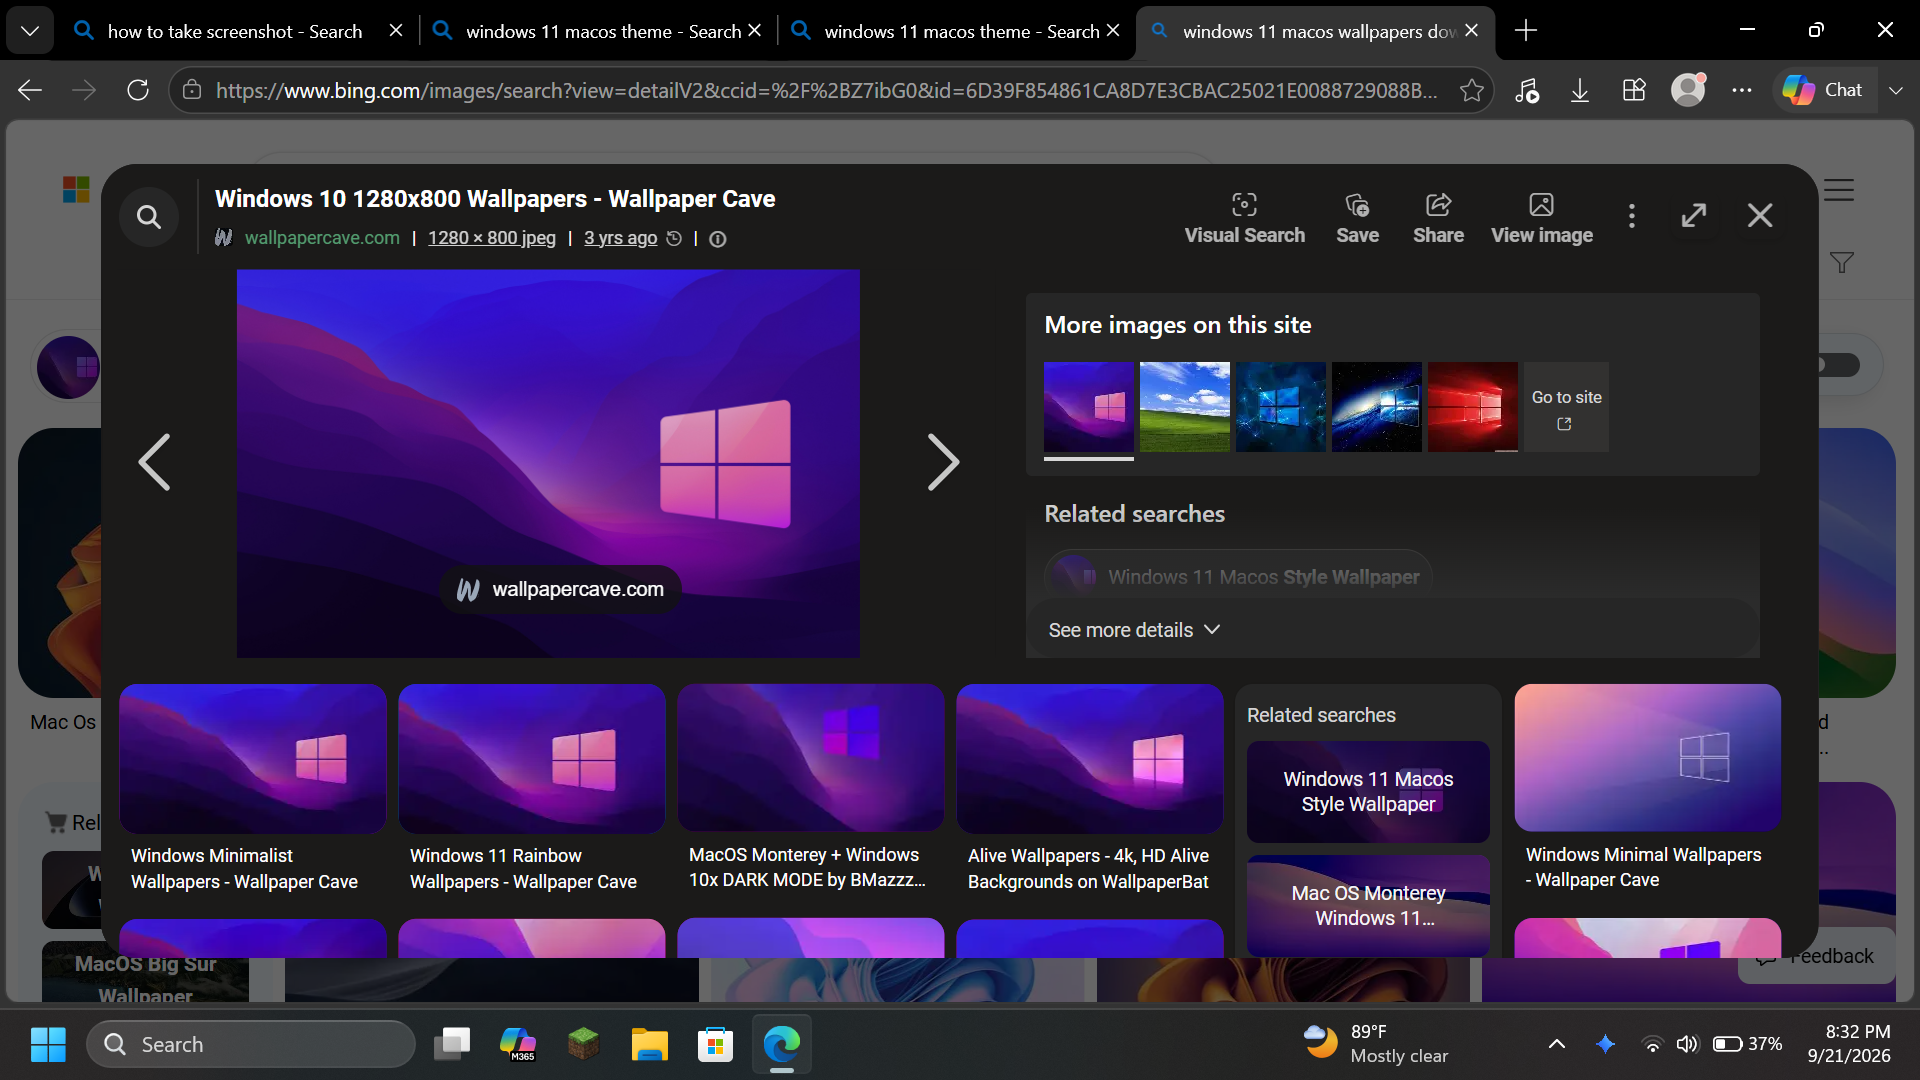
Task: Open Windows 11 Macos Style Wallpaper related search
Action: (1368, 792)
